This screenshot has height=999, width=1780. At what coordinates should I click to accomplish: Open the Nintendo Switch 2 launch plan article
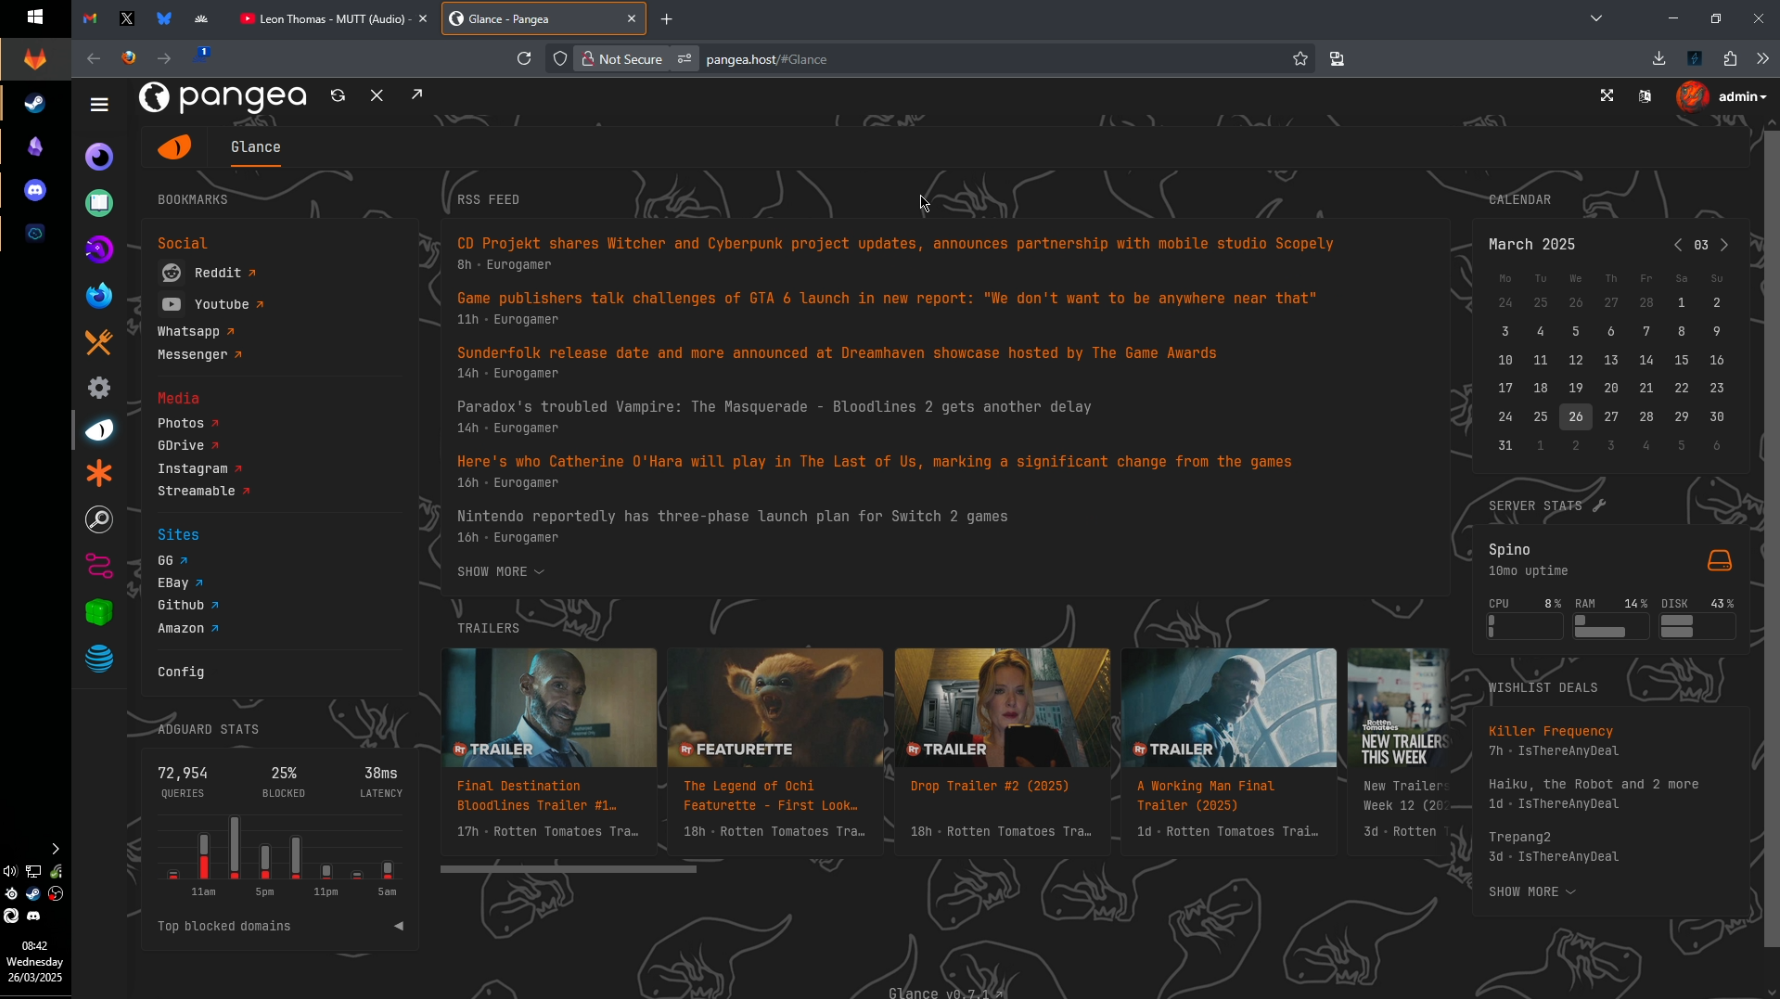click(732, 517)
